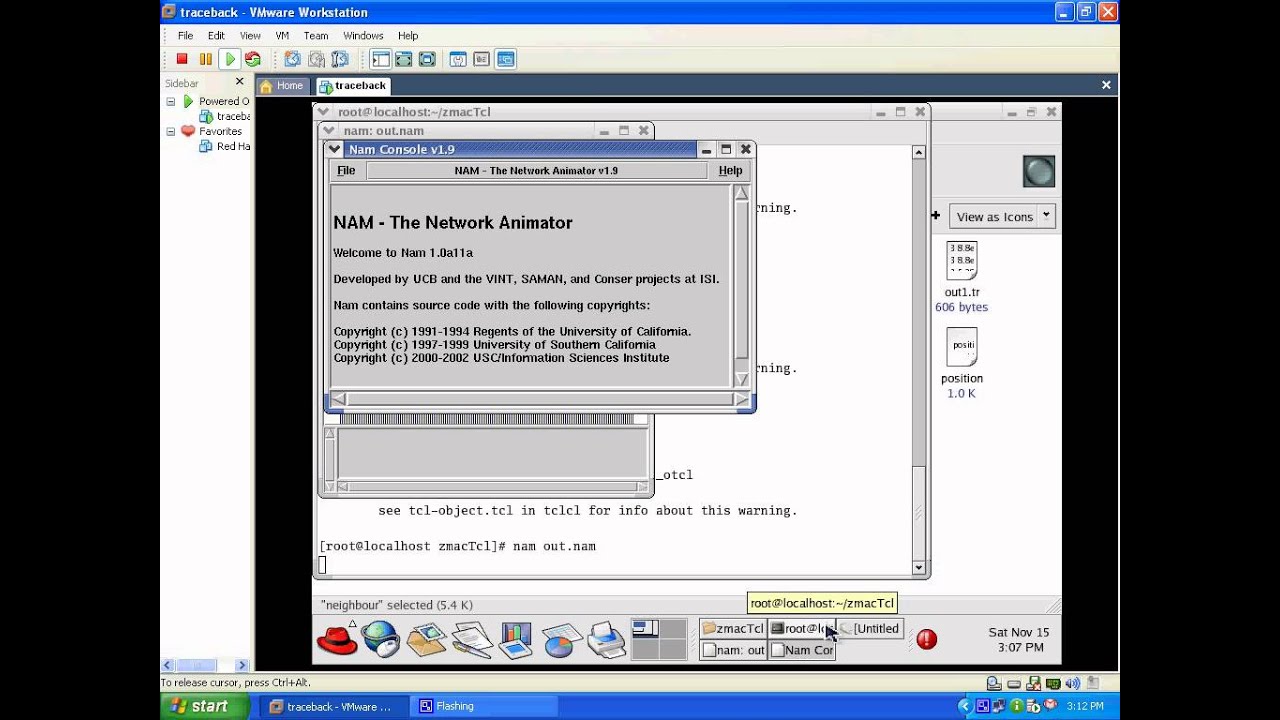Click the Nam Cor taskbar button in the panel
Screen dimensions: 1280x720
tap(802, 650)
